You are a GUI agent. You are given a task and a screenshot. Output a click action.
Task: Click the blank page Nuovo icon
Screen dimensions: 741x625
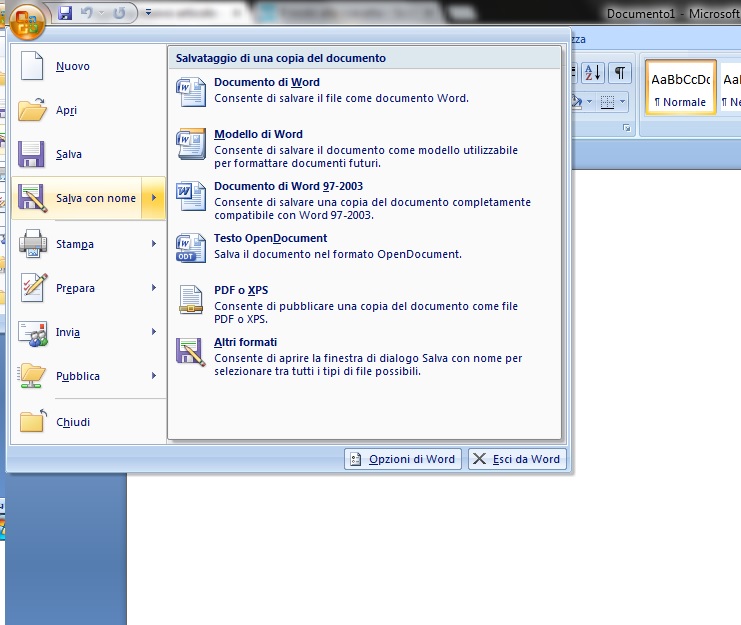(x=32, y=66)
